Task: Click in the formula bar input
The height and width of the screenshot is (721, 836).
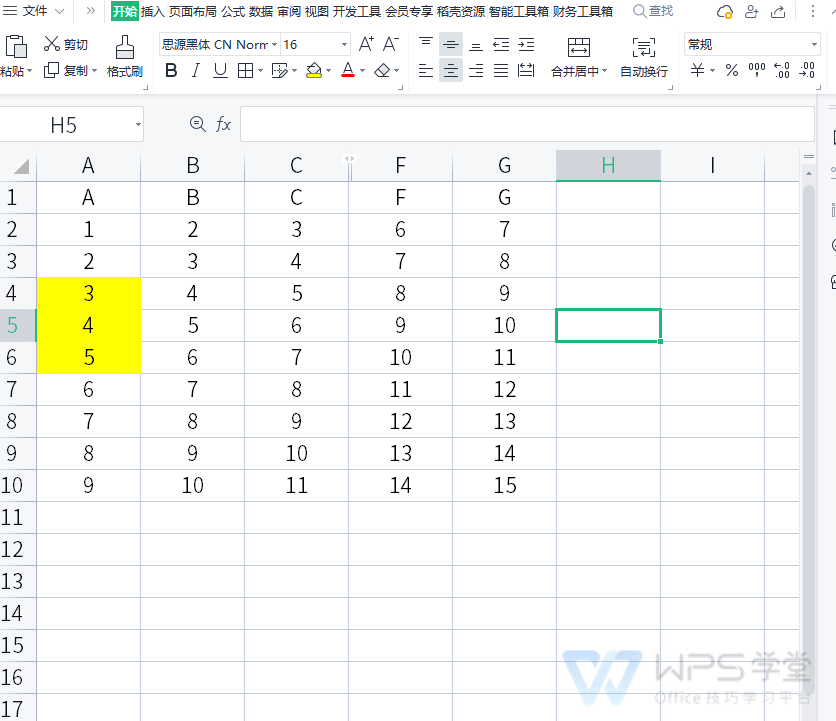Action: click(527, 124)
